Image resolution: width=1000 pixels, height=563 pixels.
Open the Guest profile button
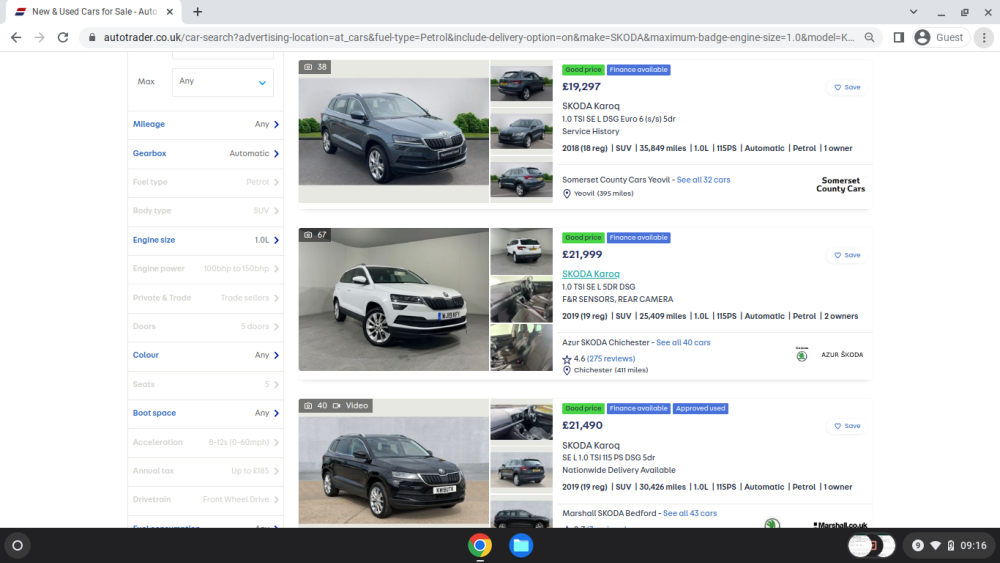coord(940,38)
